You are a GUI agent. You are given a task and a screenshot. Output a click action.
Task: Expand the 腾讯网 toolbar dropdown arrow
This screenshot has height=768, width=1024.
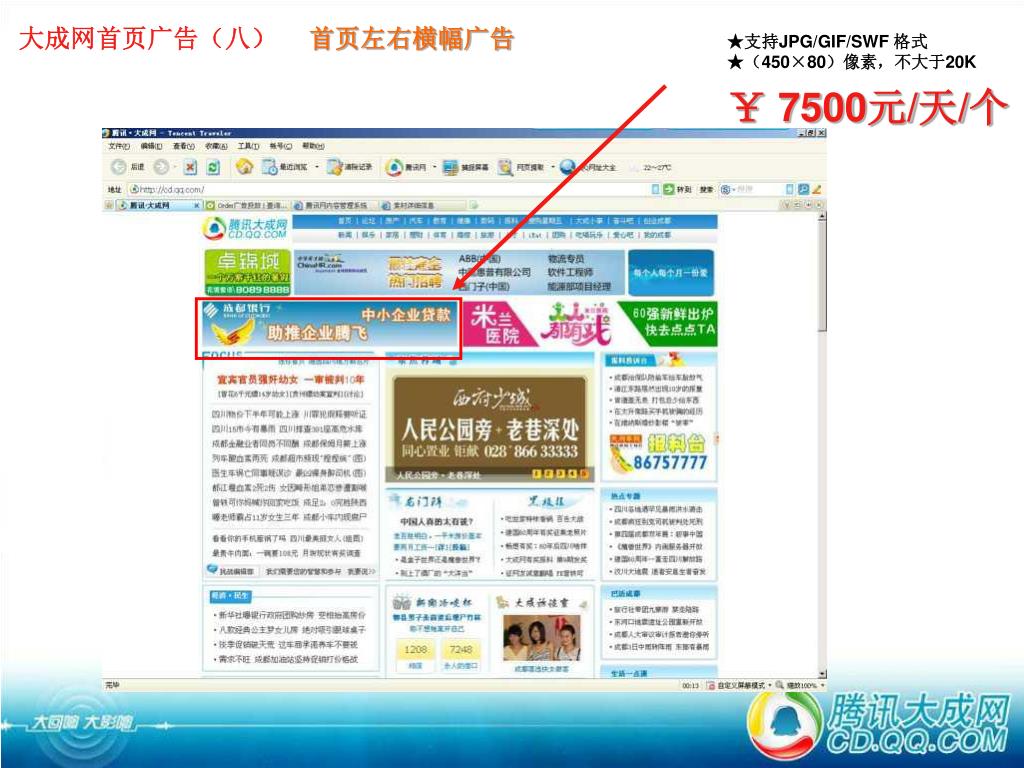tap(434, 167)
